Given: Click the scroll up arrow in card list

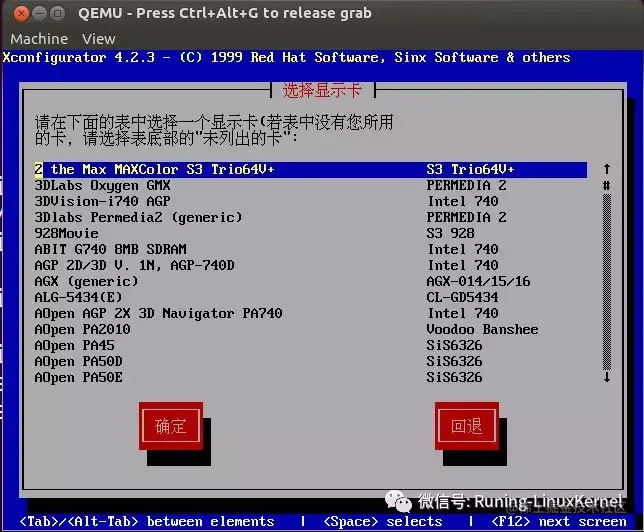Looking at the screenshot, I should [x=607, y=169].
